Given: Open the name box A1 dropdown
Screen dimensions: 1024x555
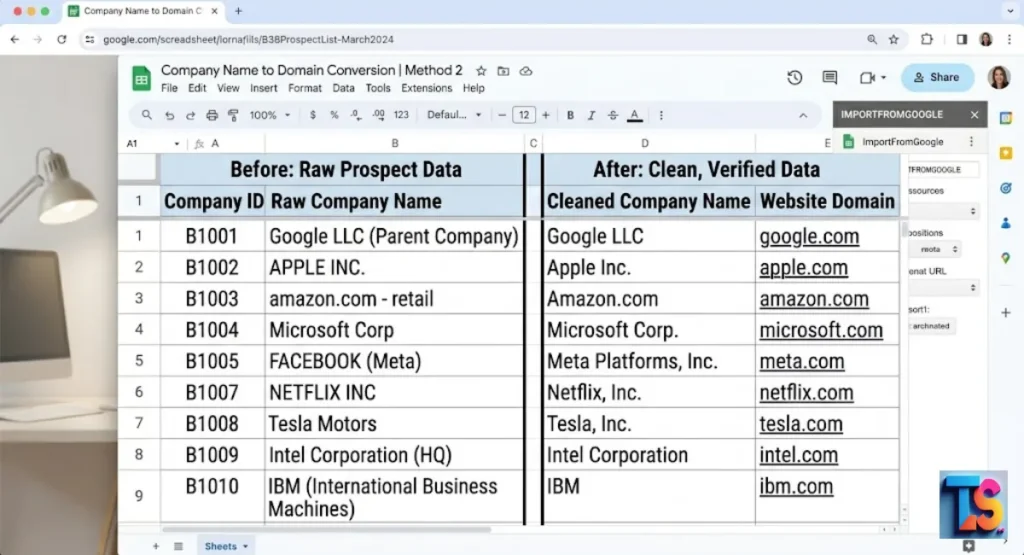Looking at the screenshot, I should click(x=176, y=144).
